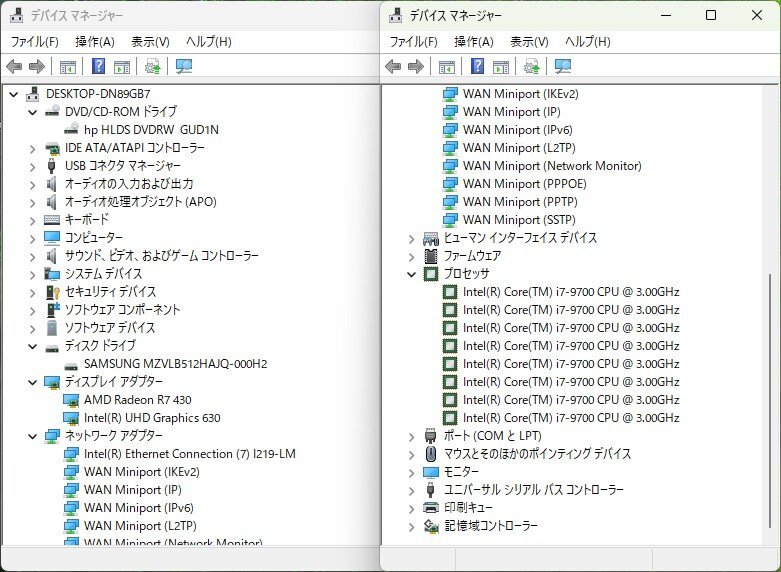Collapse ディスク ドライブ node

click(33, 346)
